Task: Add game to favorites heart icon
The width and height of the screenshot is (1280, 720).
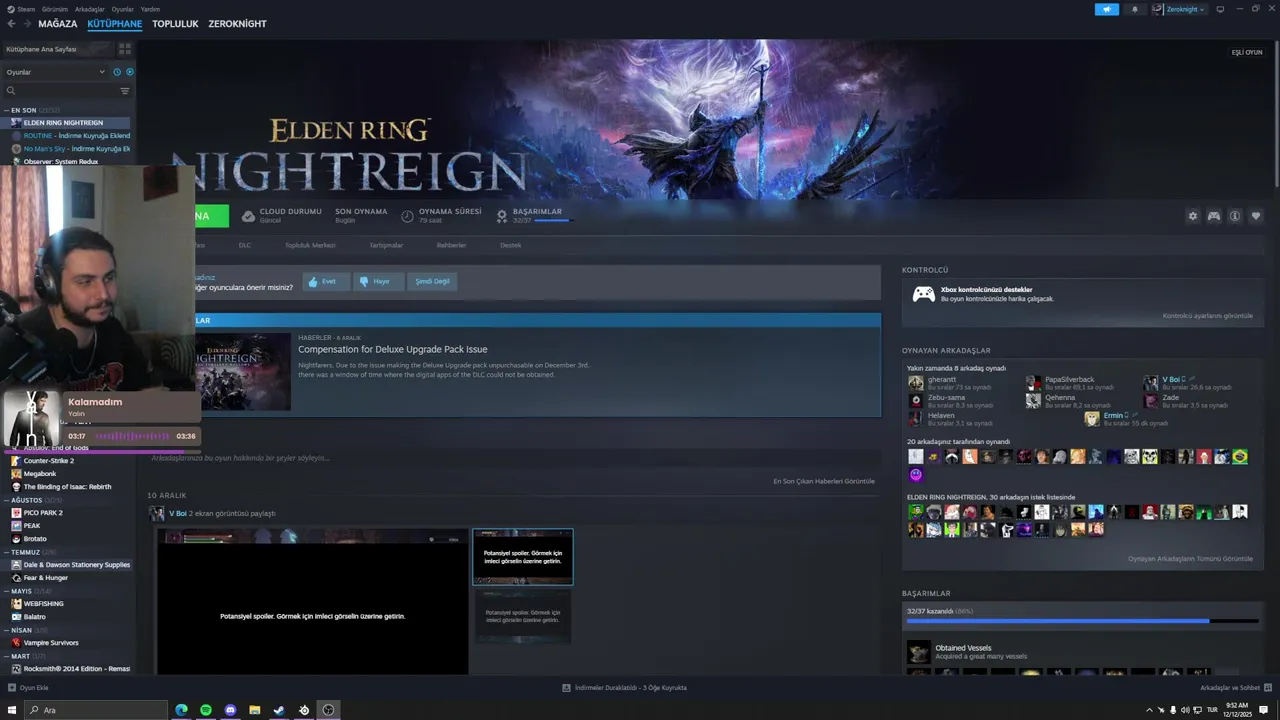Action: [x=1256, y=216]
